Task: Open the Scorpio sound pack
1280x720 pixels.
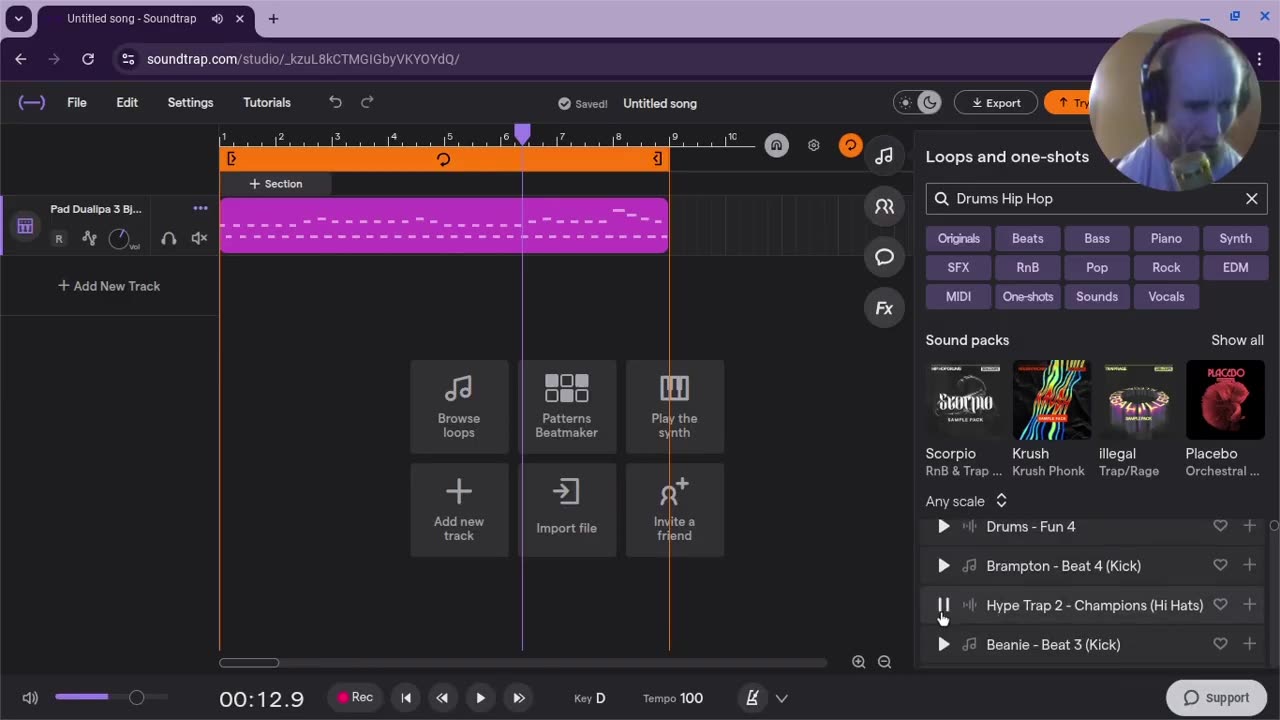Action: (964, 400)
